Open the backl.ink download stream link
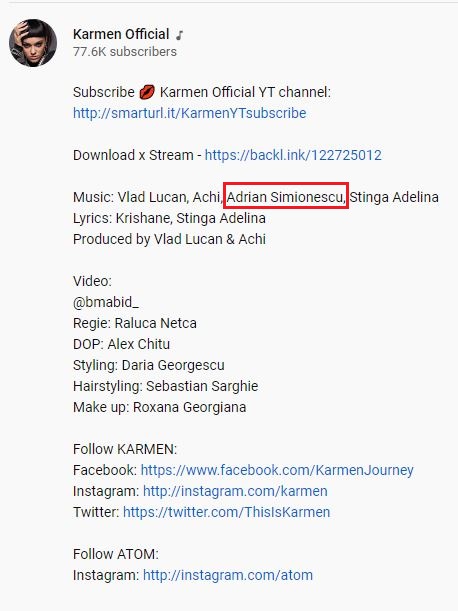The image size is (458, 611). [x=293, y=155]
